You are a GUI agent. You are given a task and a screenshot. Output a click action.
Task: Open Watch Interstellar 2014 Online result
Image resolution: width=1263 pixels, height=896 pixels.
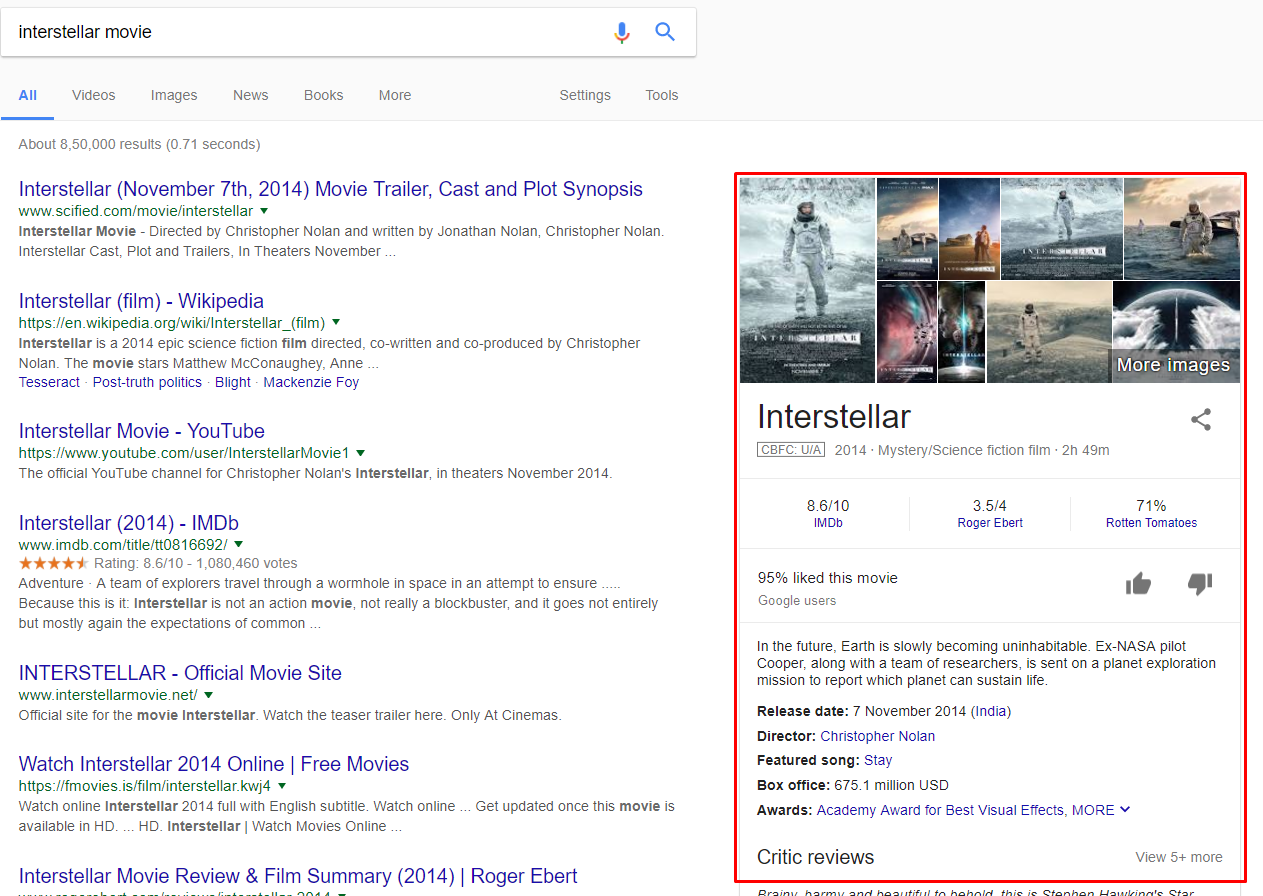click(214, 764)
